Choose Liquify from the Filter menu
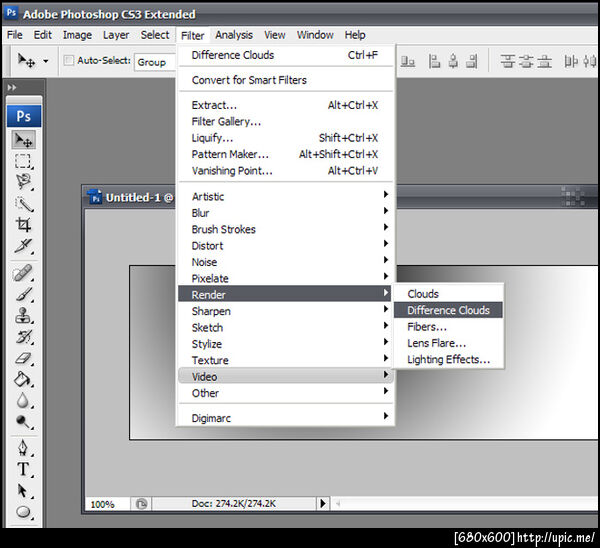 (285, 138)
